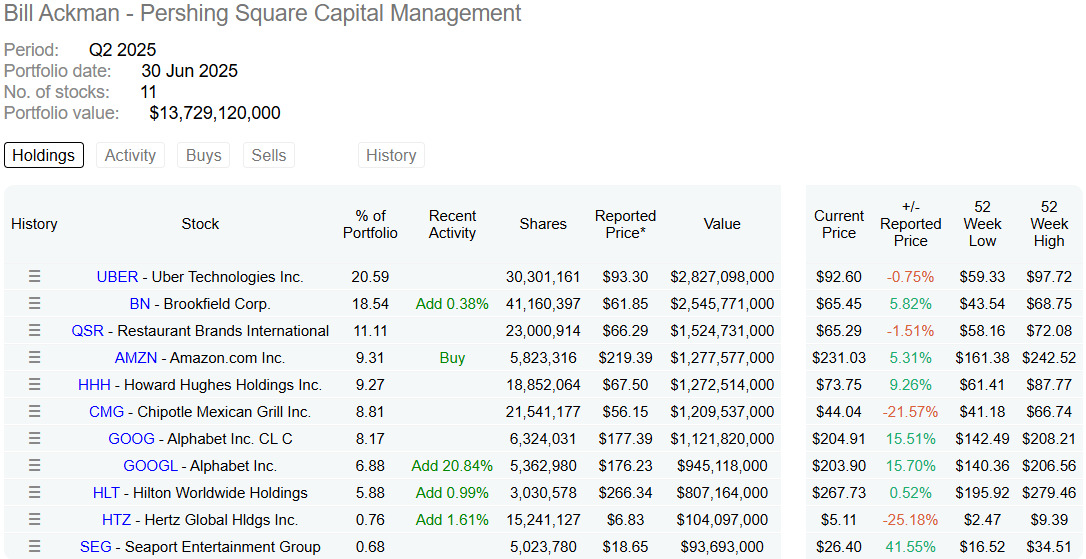Click 'Add 0.99%' activity for Hilton
1086x559 pixels.
point(452,493)
